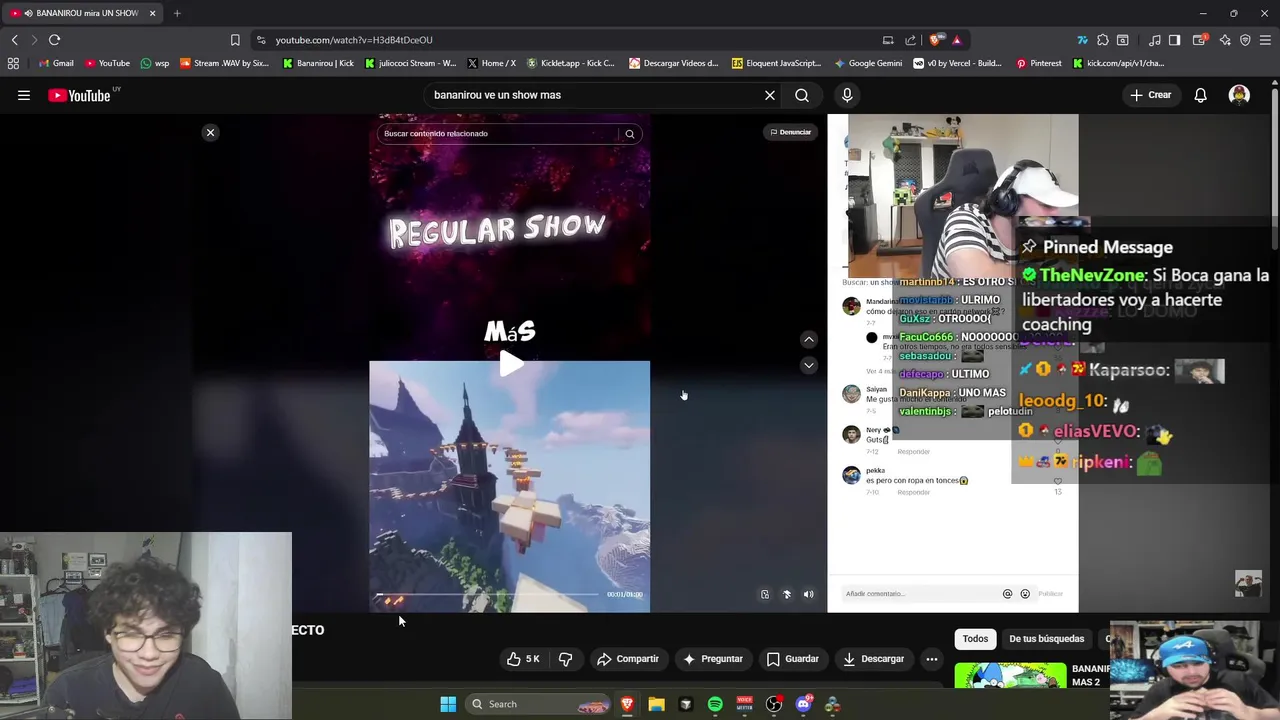Click the Descargar download button
The width and height of the screenshot is (1280, 720).
pos(873,659)
